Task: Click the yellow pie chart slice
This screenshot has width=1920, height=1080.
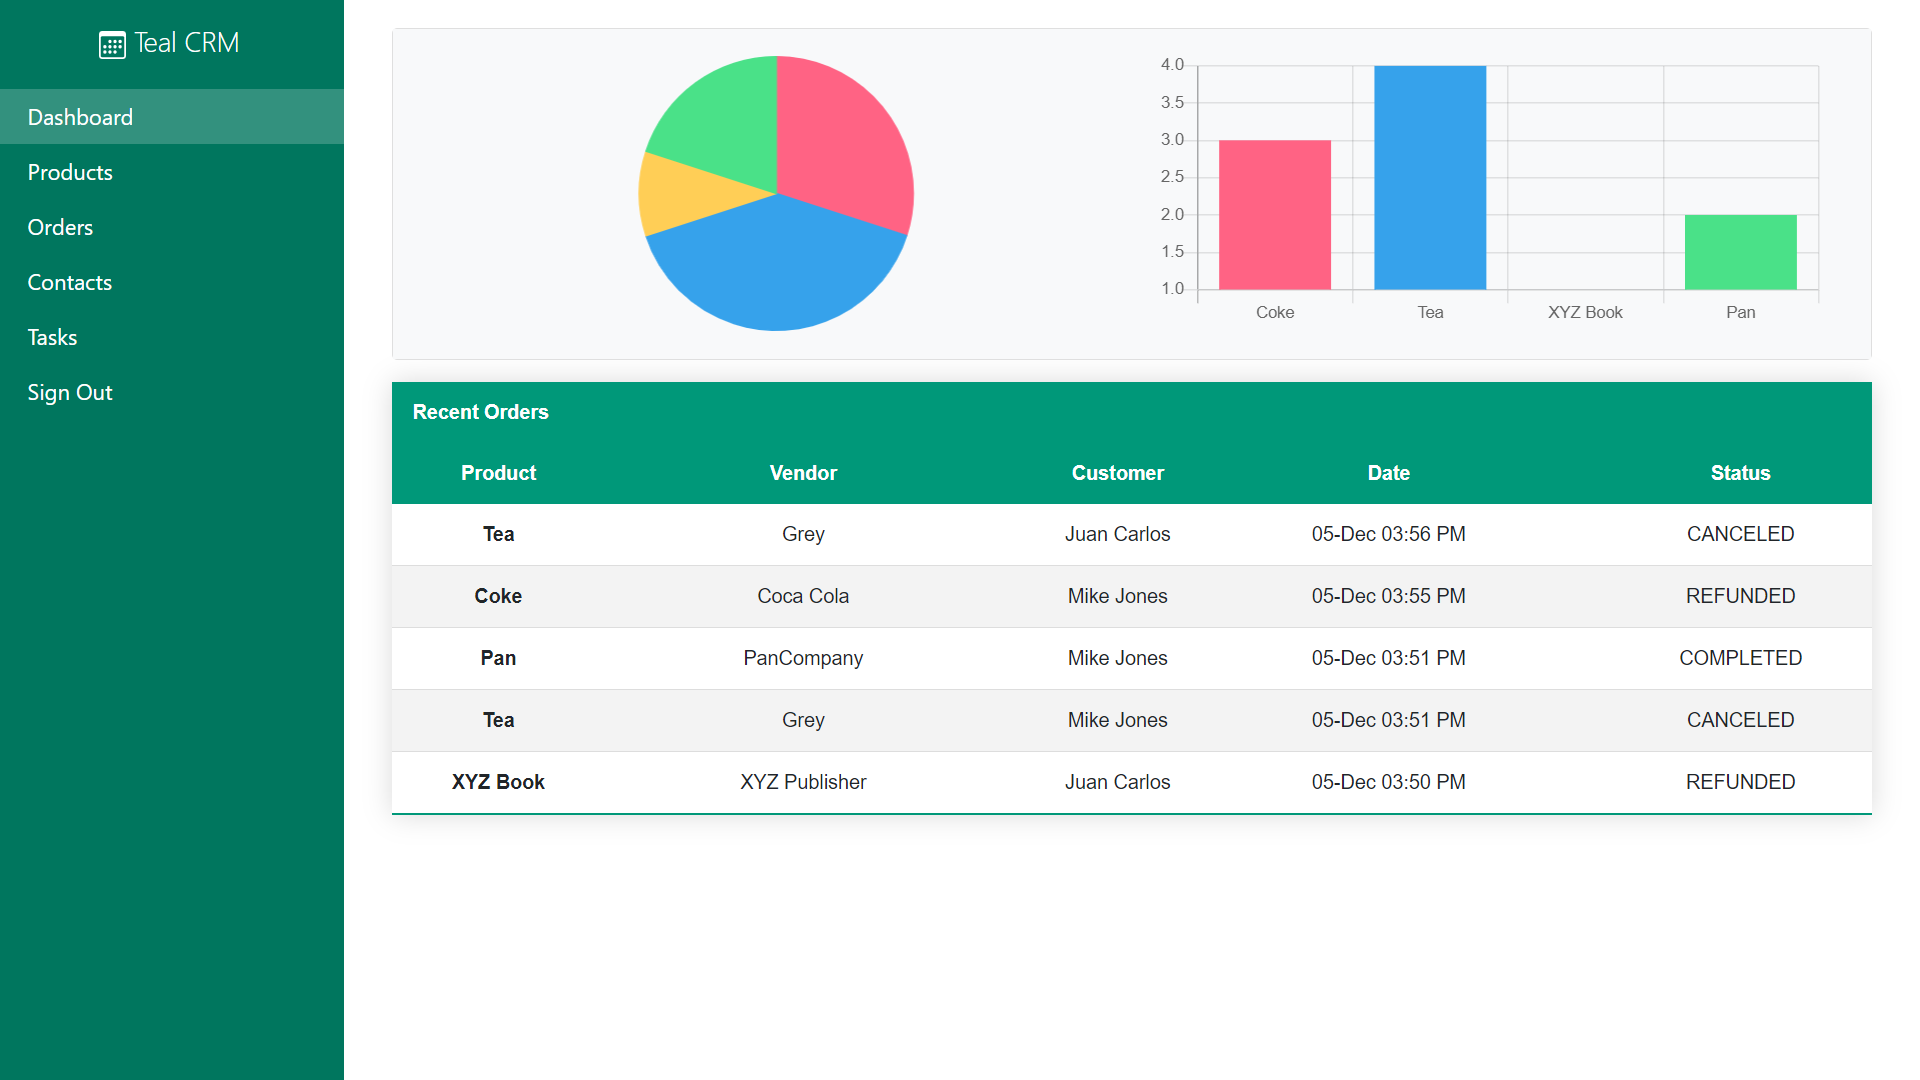Action: 680,193
